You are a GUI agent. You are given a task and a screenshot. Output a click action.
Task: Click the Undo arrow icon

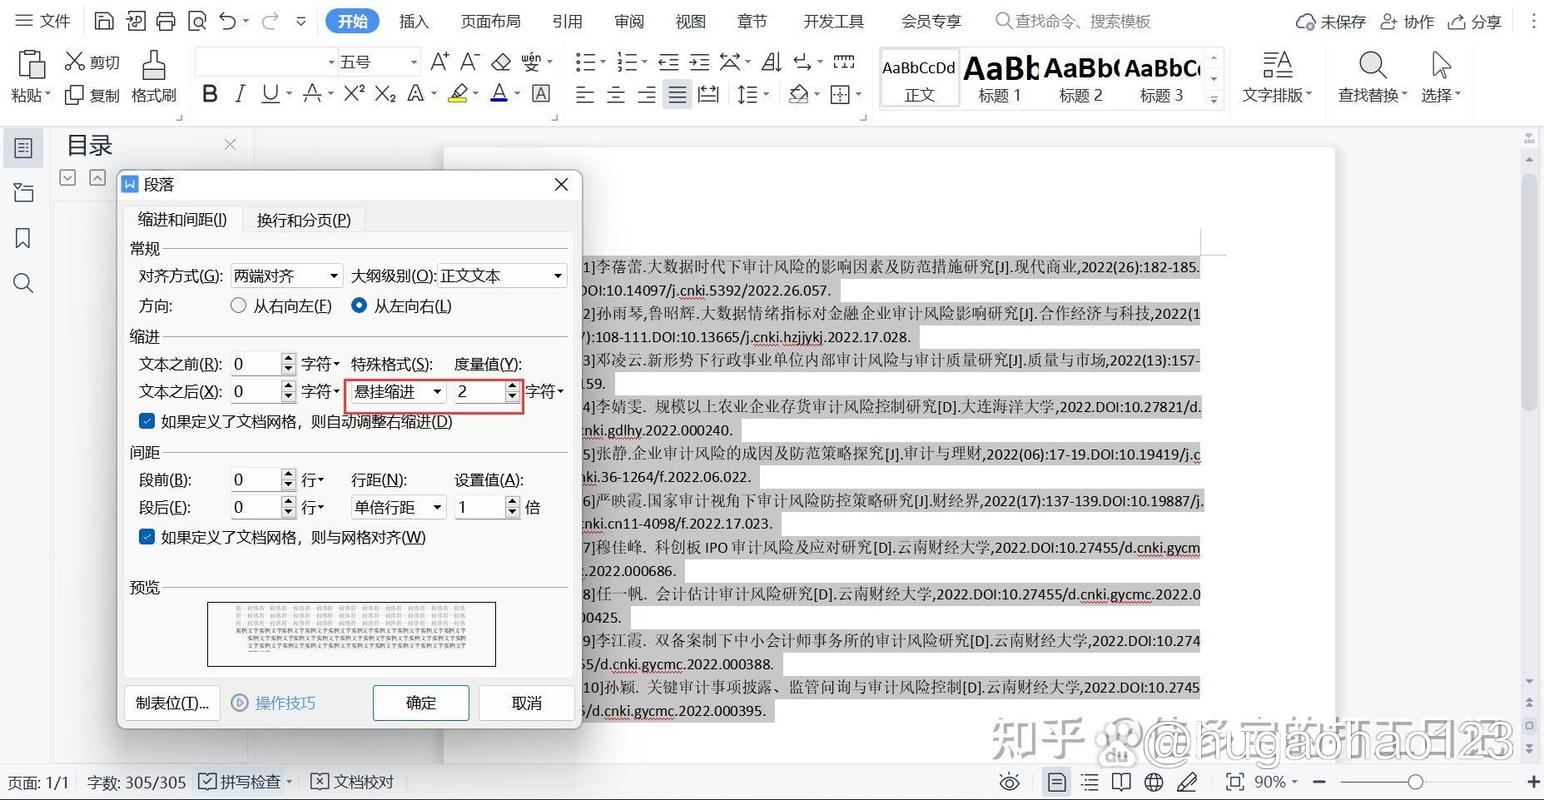pos(227,21)
